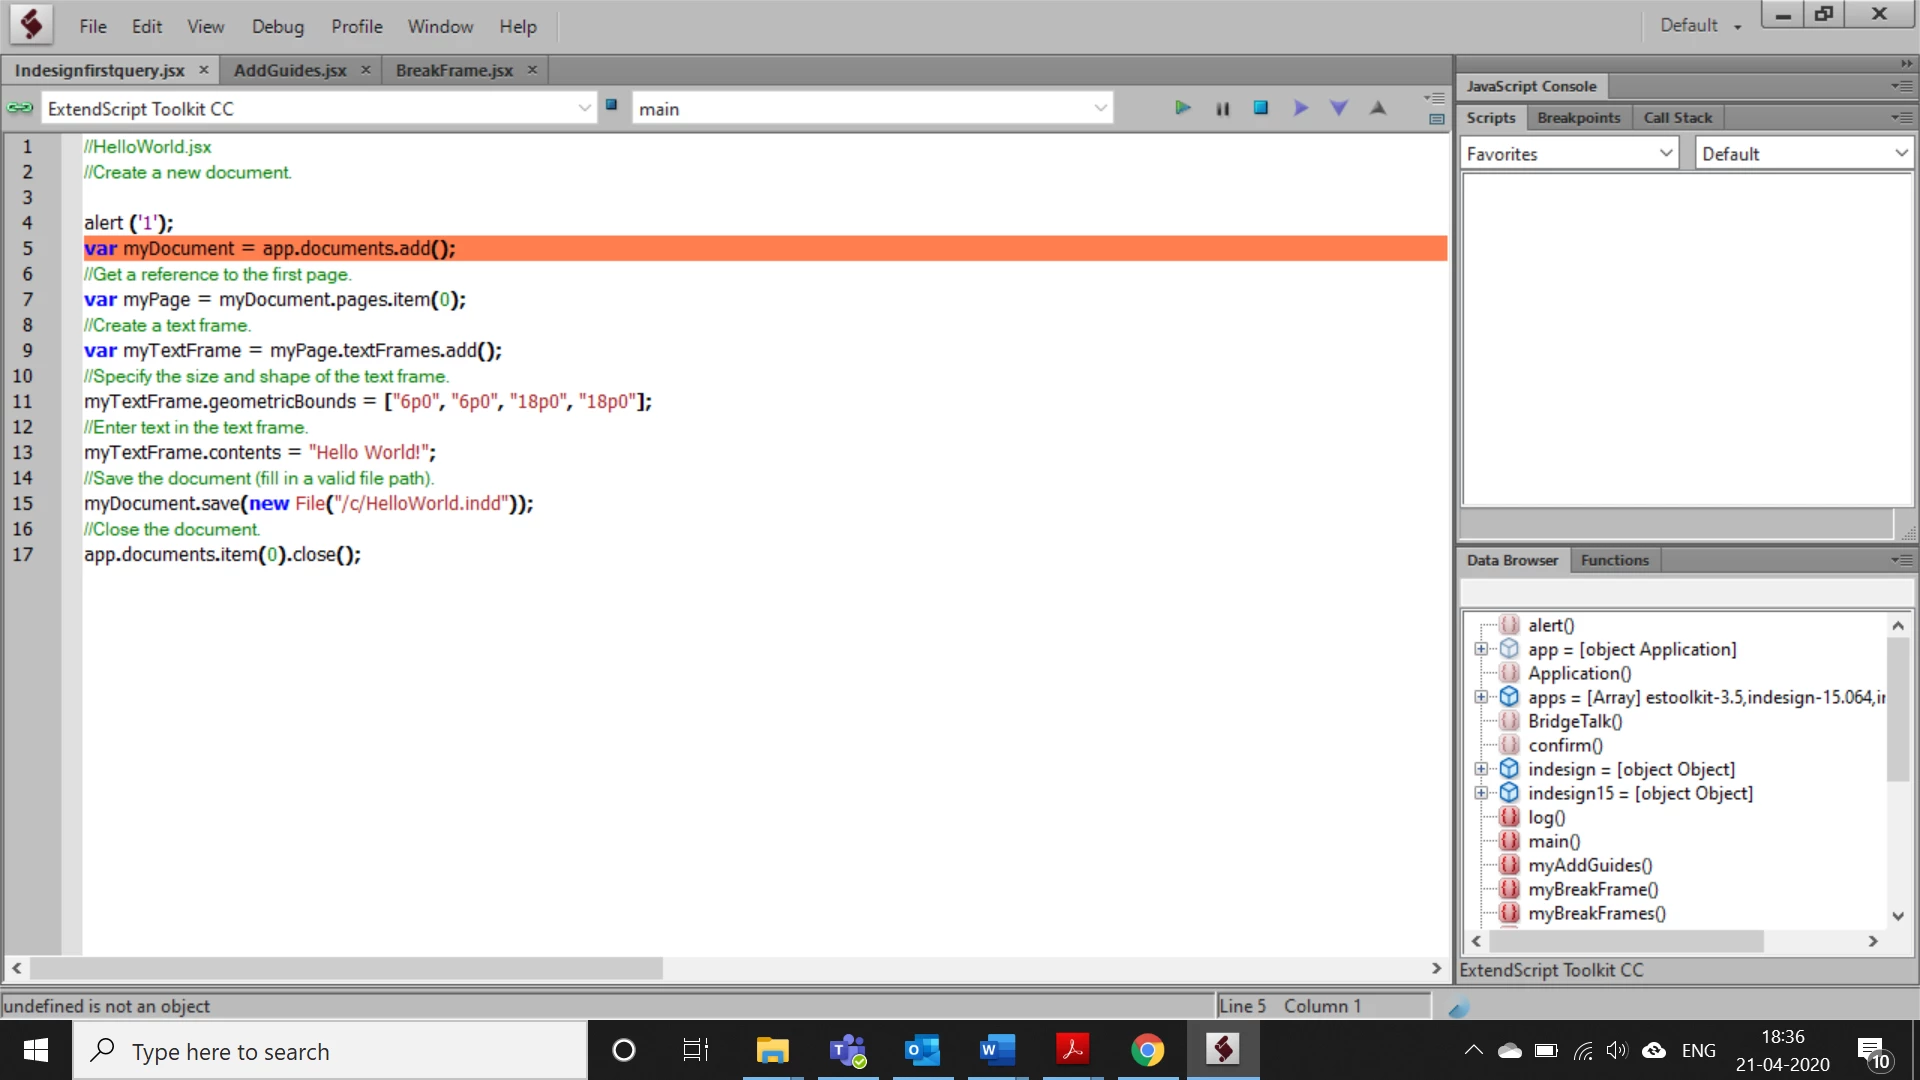
Task: Click the Step Into debug icon
Action: pos(1339,108)
